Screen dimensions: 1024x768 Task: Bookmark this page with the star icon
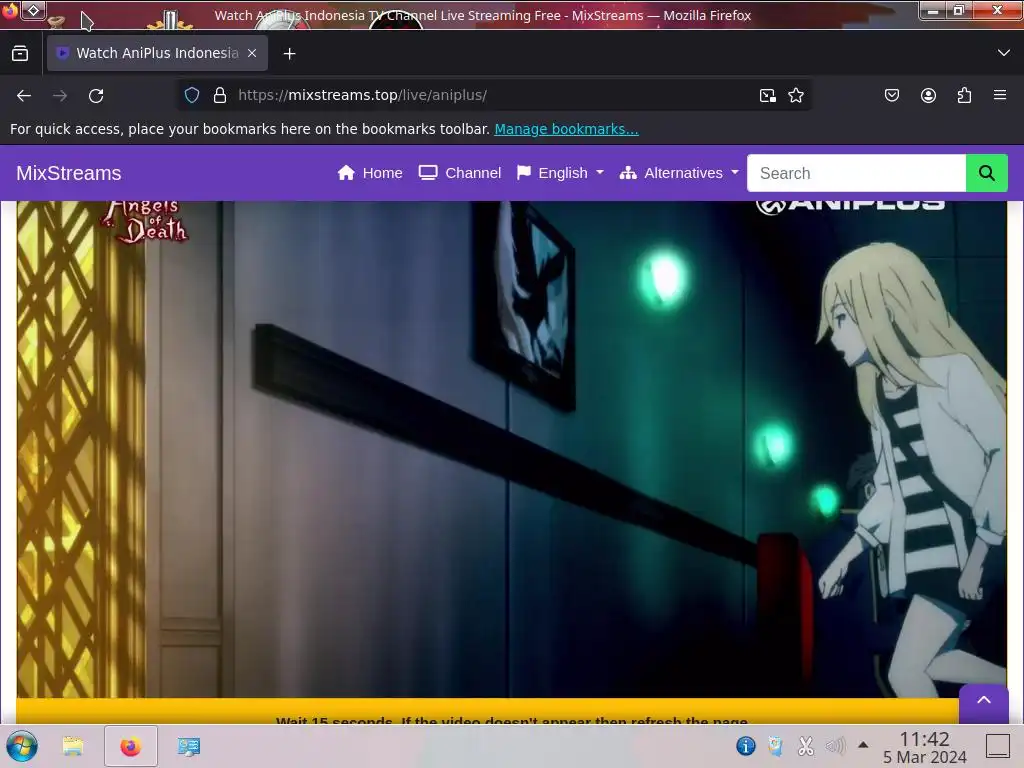coord(795,95)
